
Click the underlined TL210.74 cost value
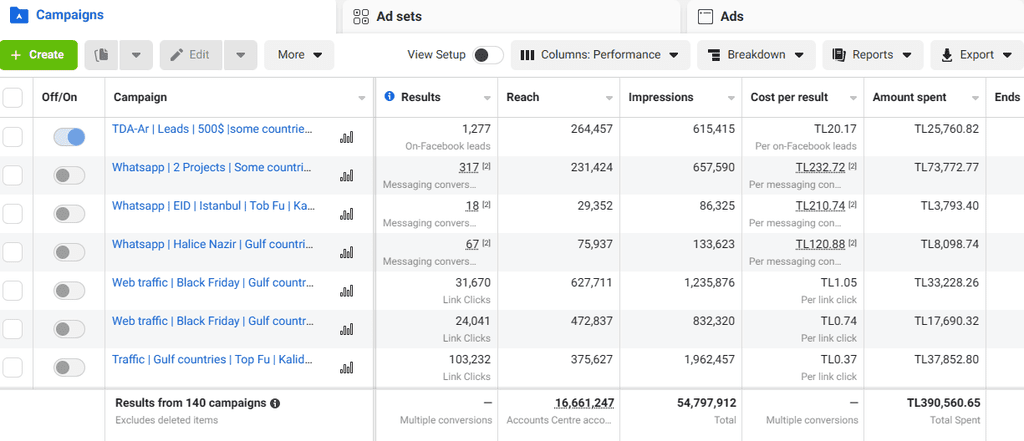pyautogui.click(x=820, y=206)
